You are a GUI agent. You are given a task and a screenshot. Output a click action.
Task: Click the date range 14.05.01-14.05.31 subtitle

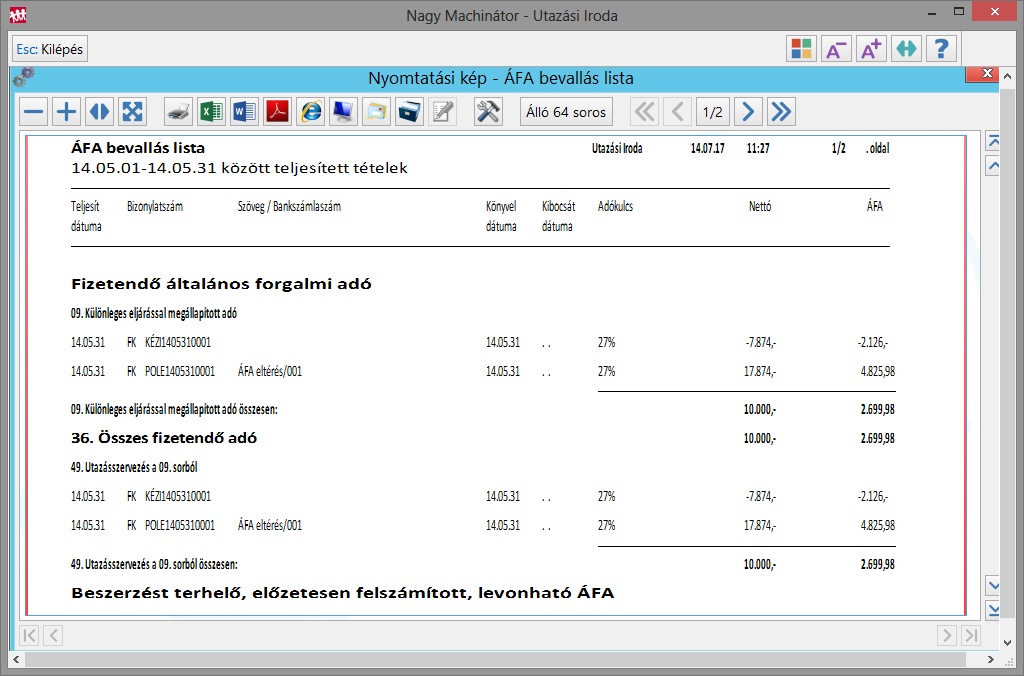point(239,168)
